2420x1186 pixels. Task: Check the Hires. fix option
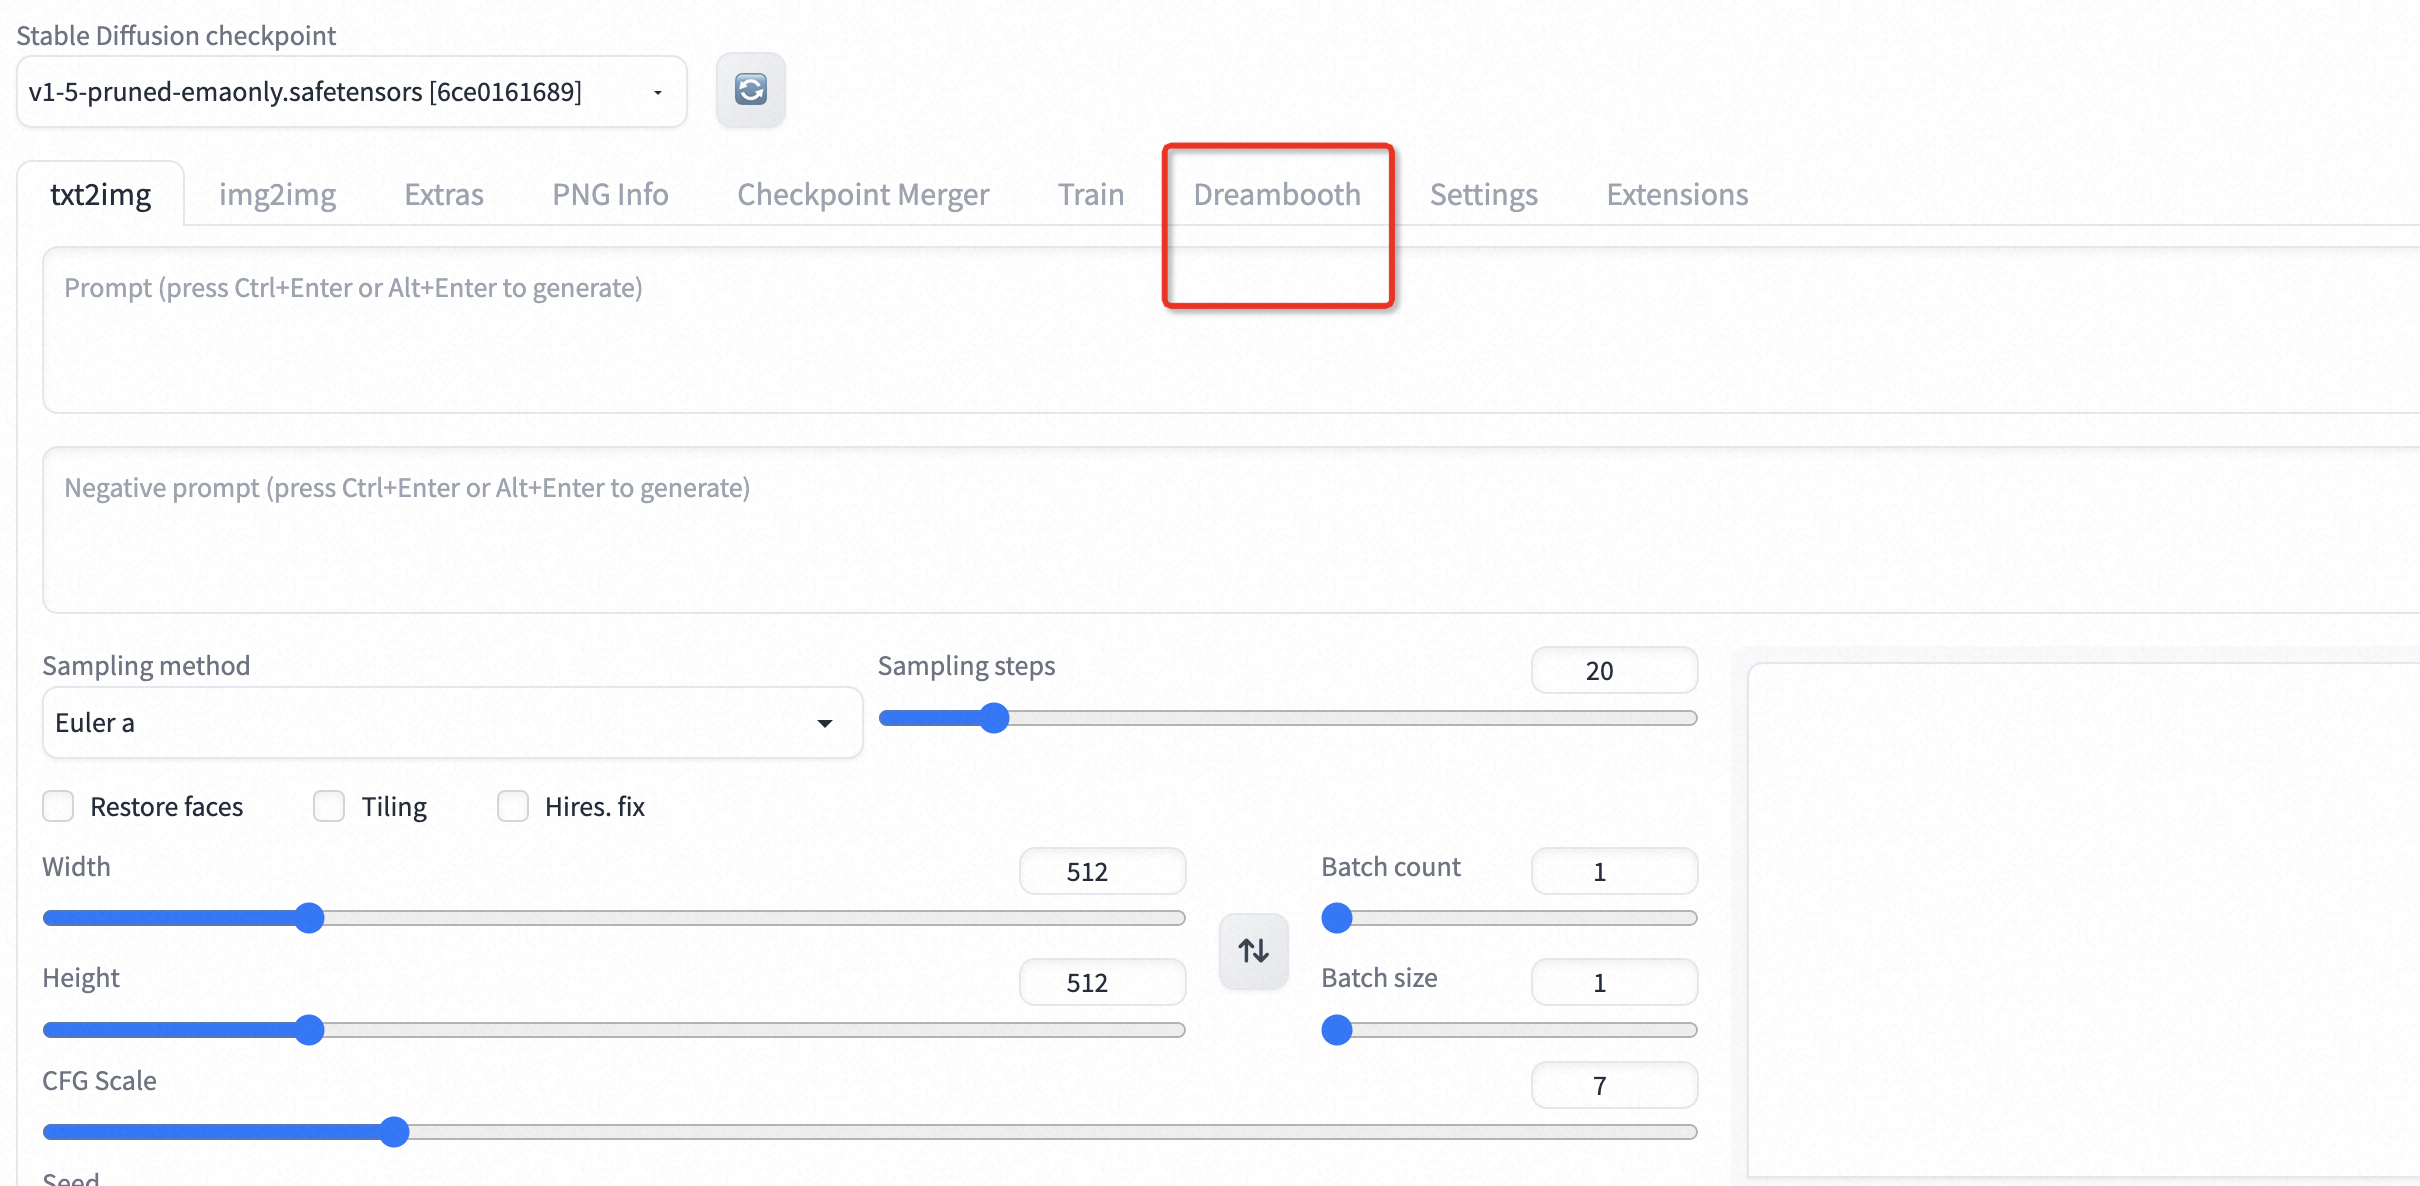513,806
